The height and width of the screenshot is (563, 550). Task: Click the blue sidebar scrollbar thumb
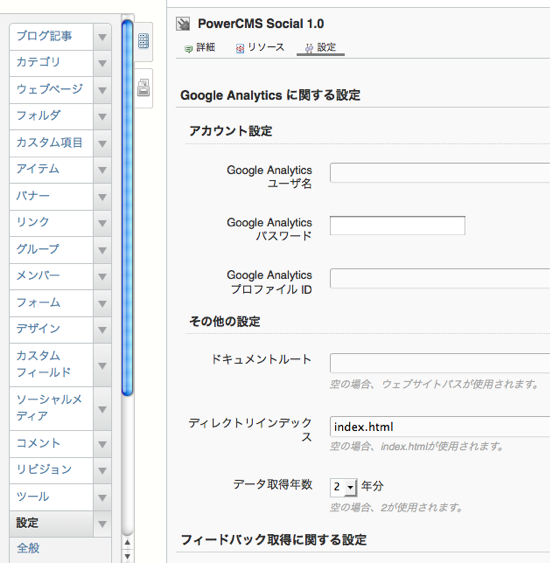tap(127, 208)
